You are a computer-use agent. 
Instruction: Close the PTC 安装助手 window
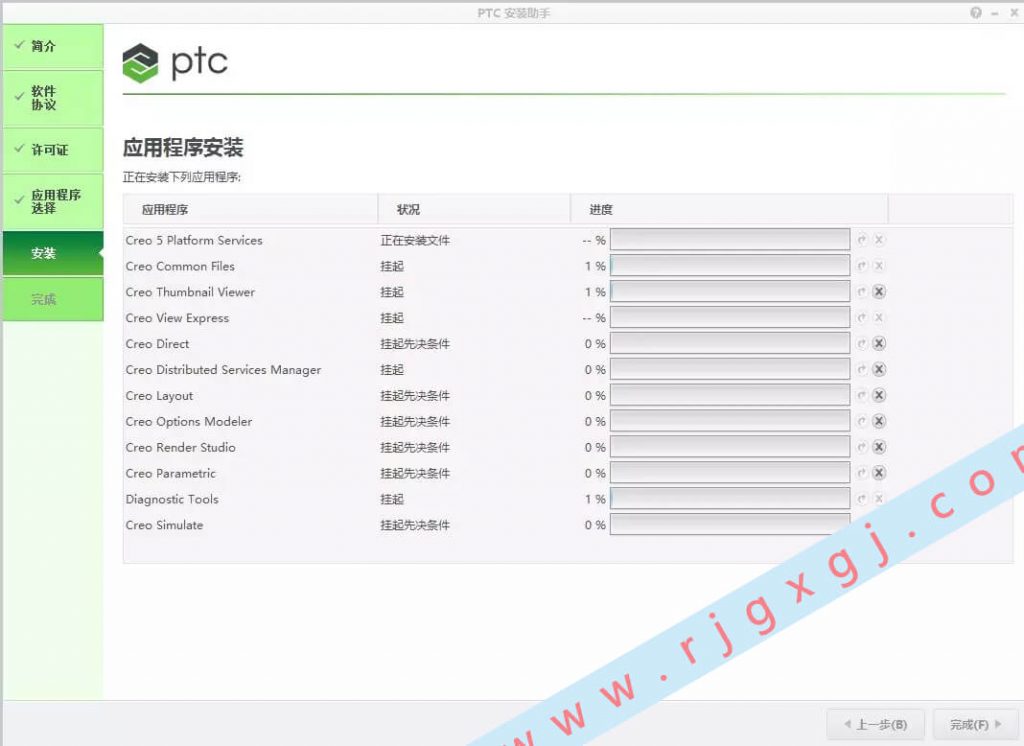[x=1014, y=13]
